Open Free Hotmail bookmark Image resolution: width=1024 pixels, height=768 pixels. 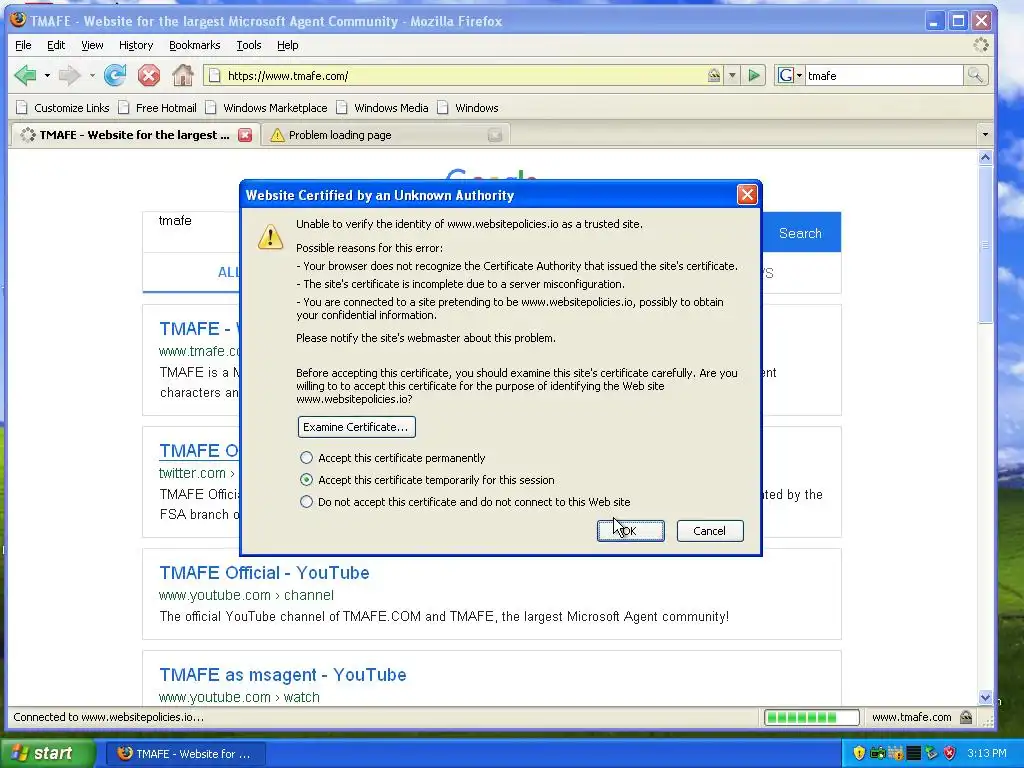(158, 108)
